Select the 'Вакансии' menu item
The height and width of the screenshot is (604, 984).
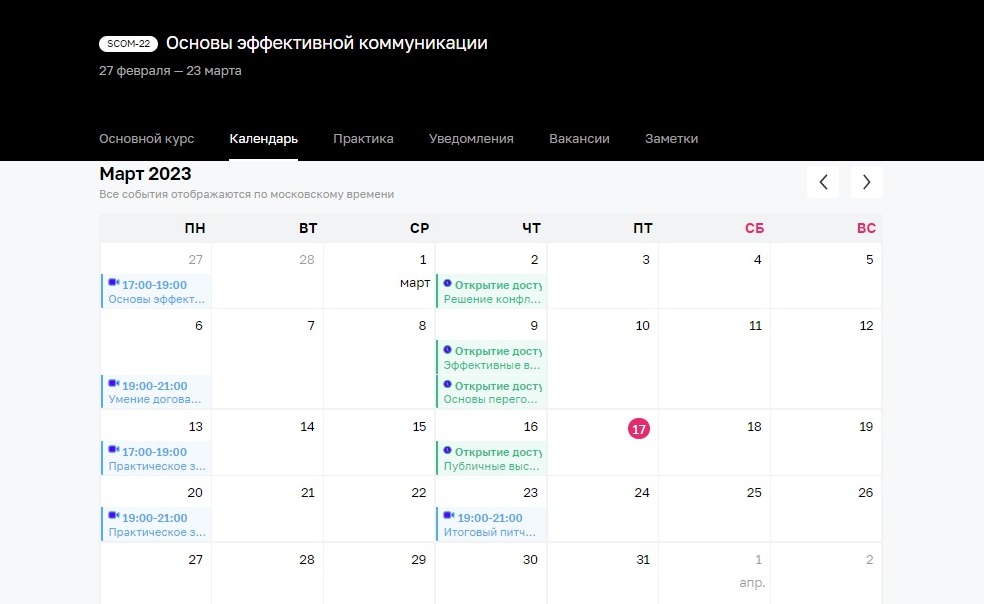(579, 138)
